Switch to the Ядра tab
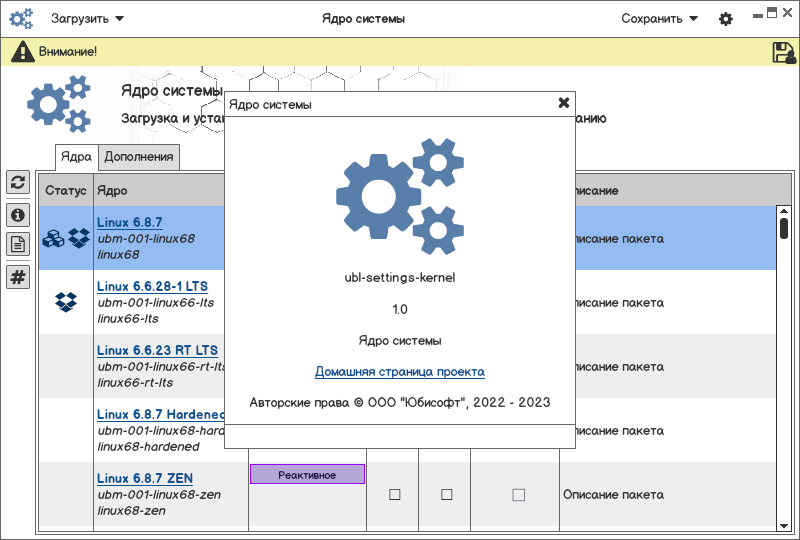 pyautogui.click(x=76, y=157)
